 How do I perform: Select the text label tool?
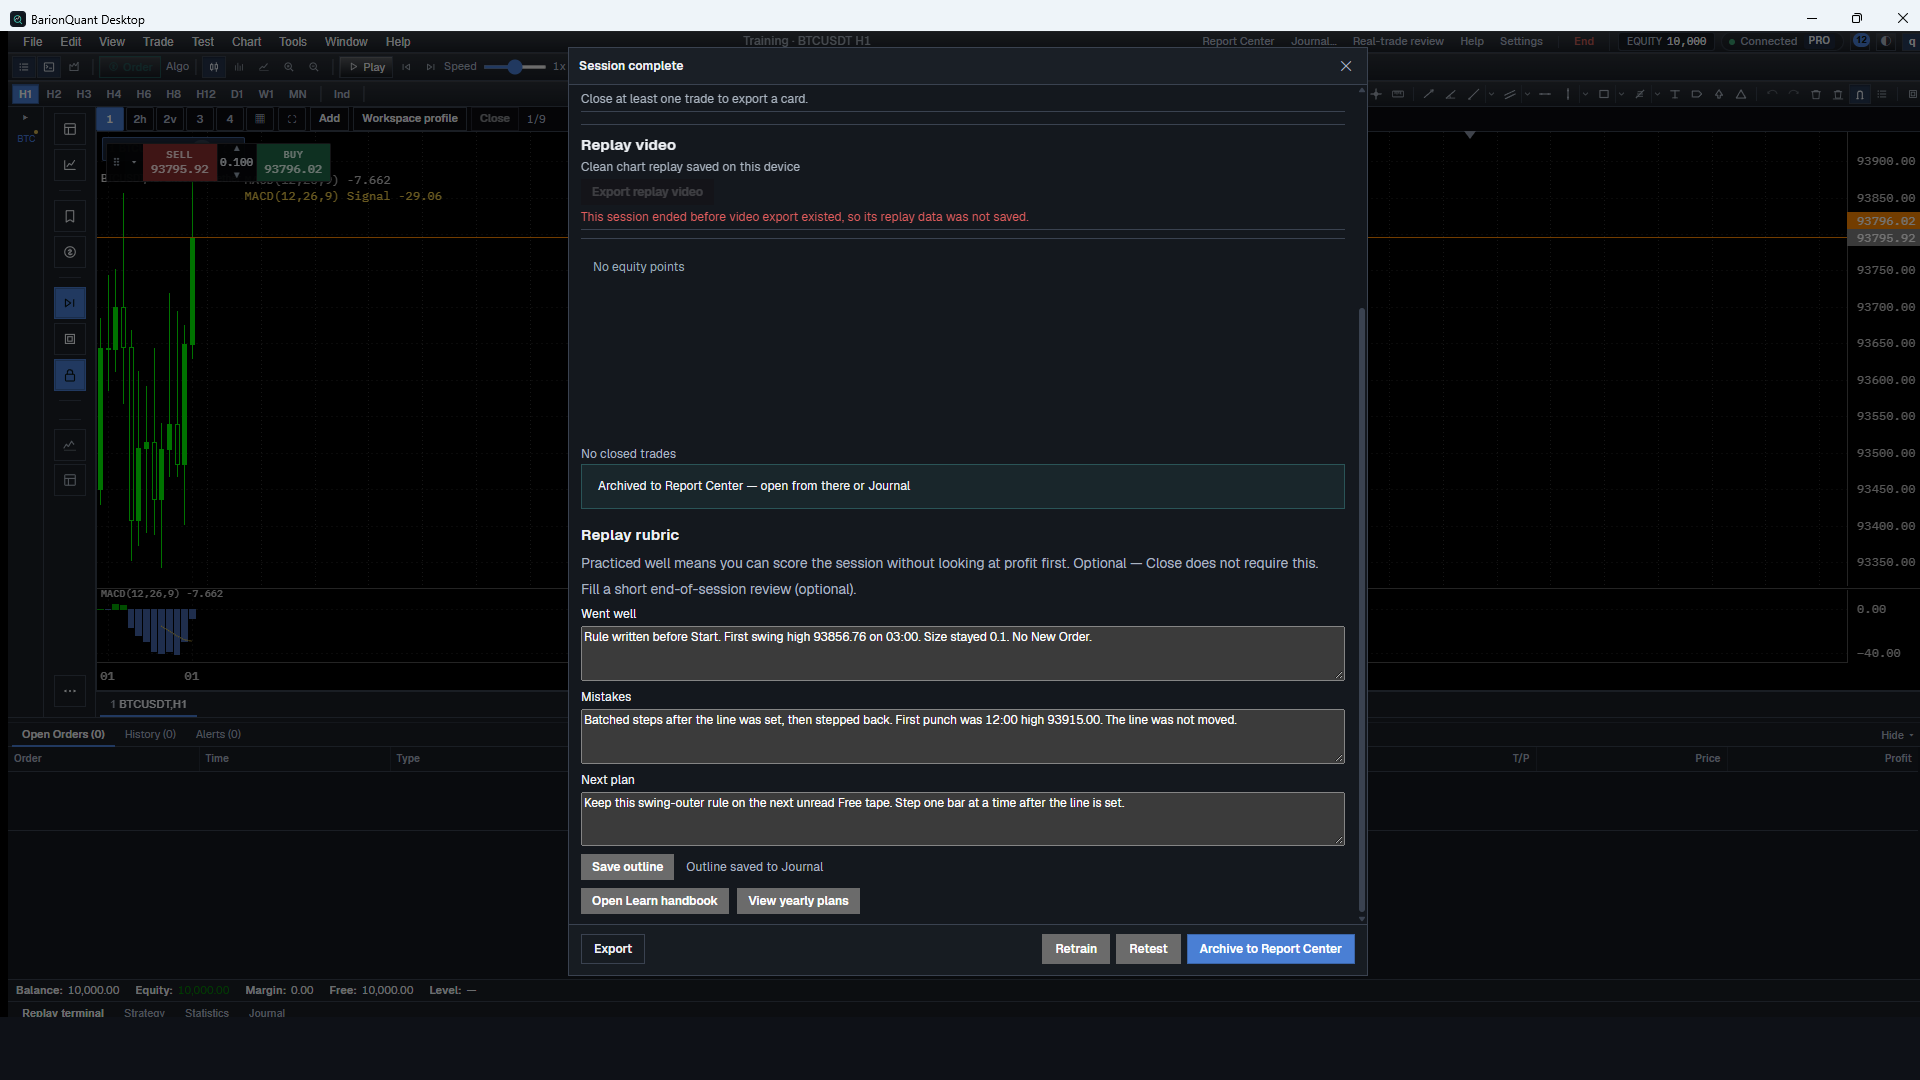(1675, 94)
